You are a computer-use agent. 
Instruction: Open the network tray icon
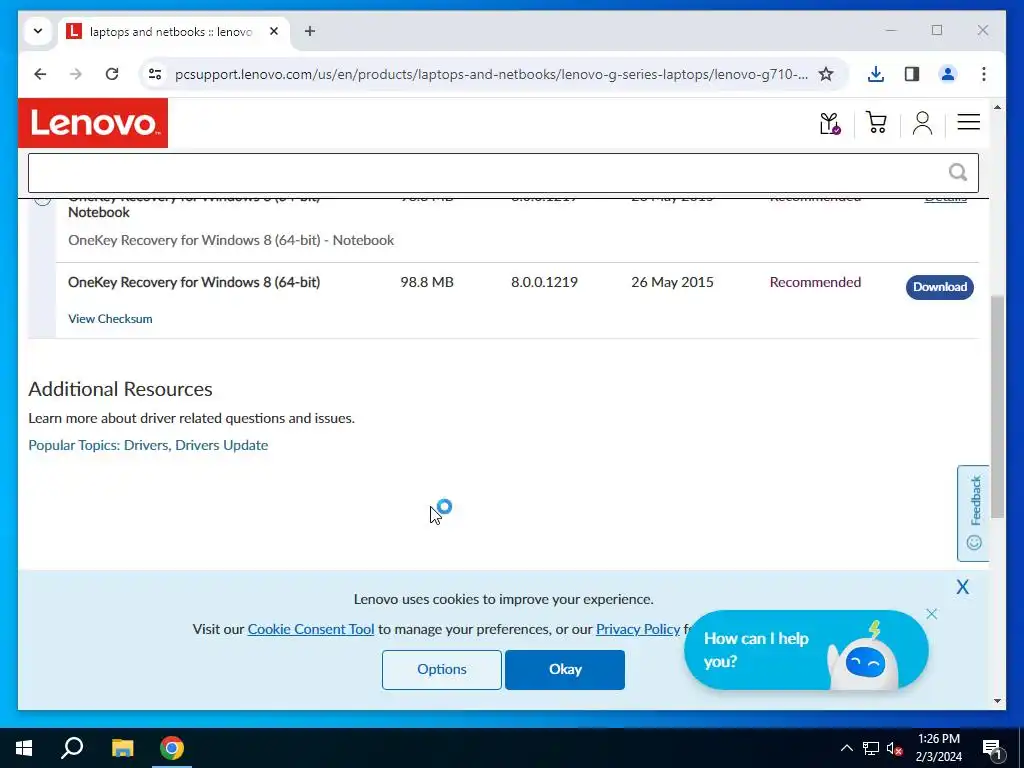(x=871, y=748)
